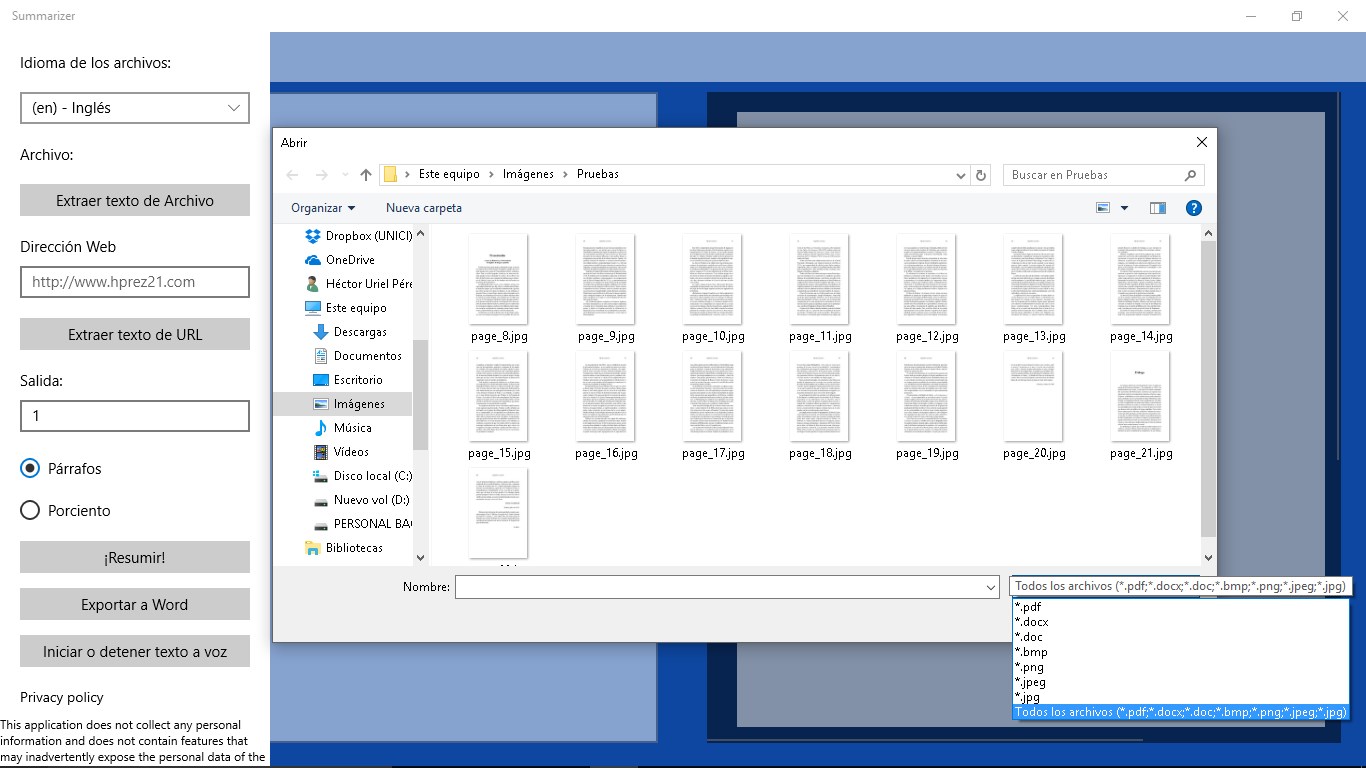Select OneDrive in navigation pane

(x=339, y=260)
